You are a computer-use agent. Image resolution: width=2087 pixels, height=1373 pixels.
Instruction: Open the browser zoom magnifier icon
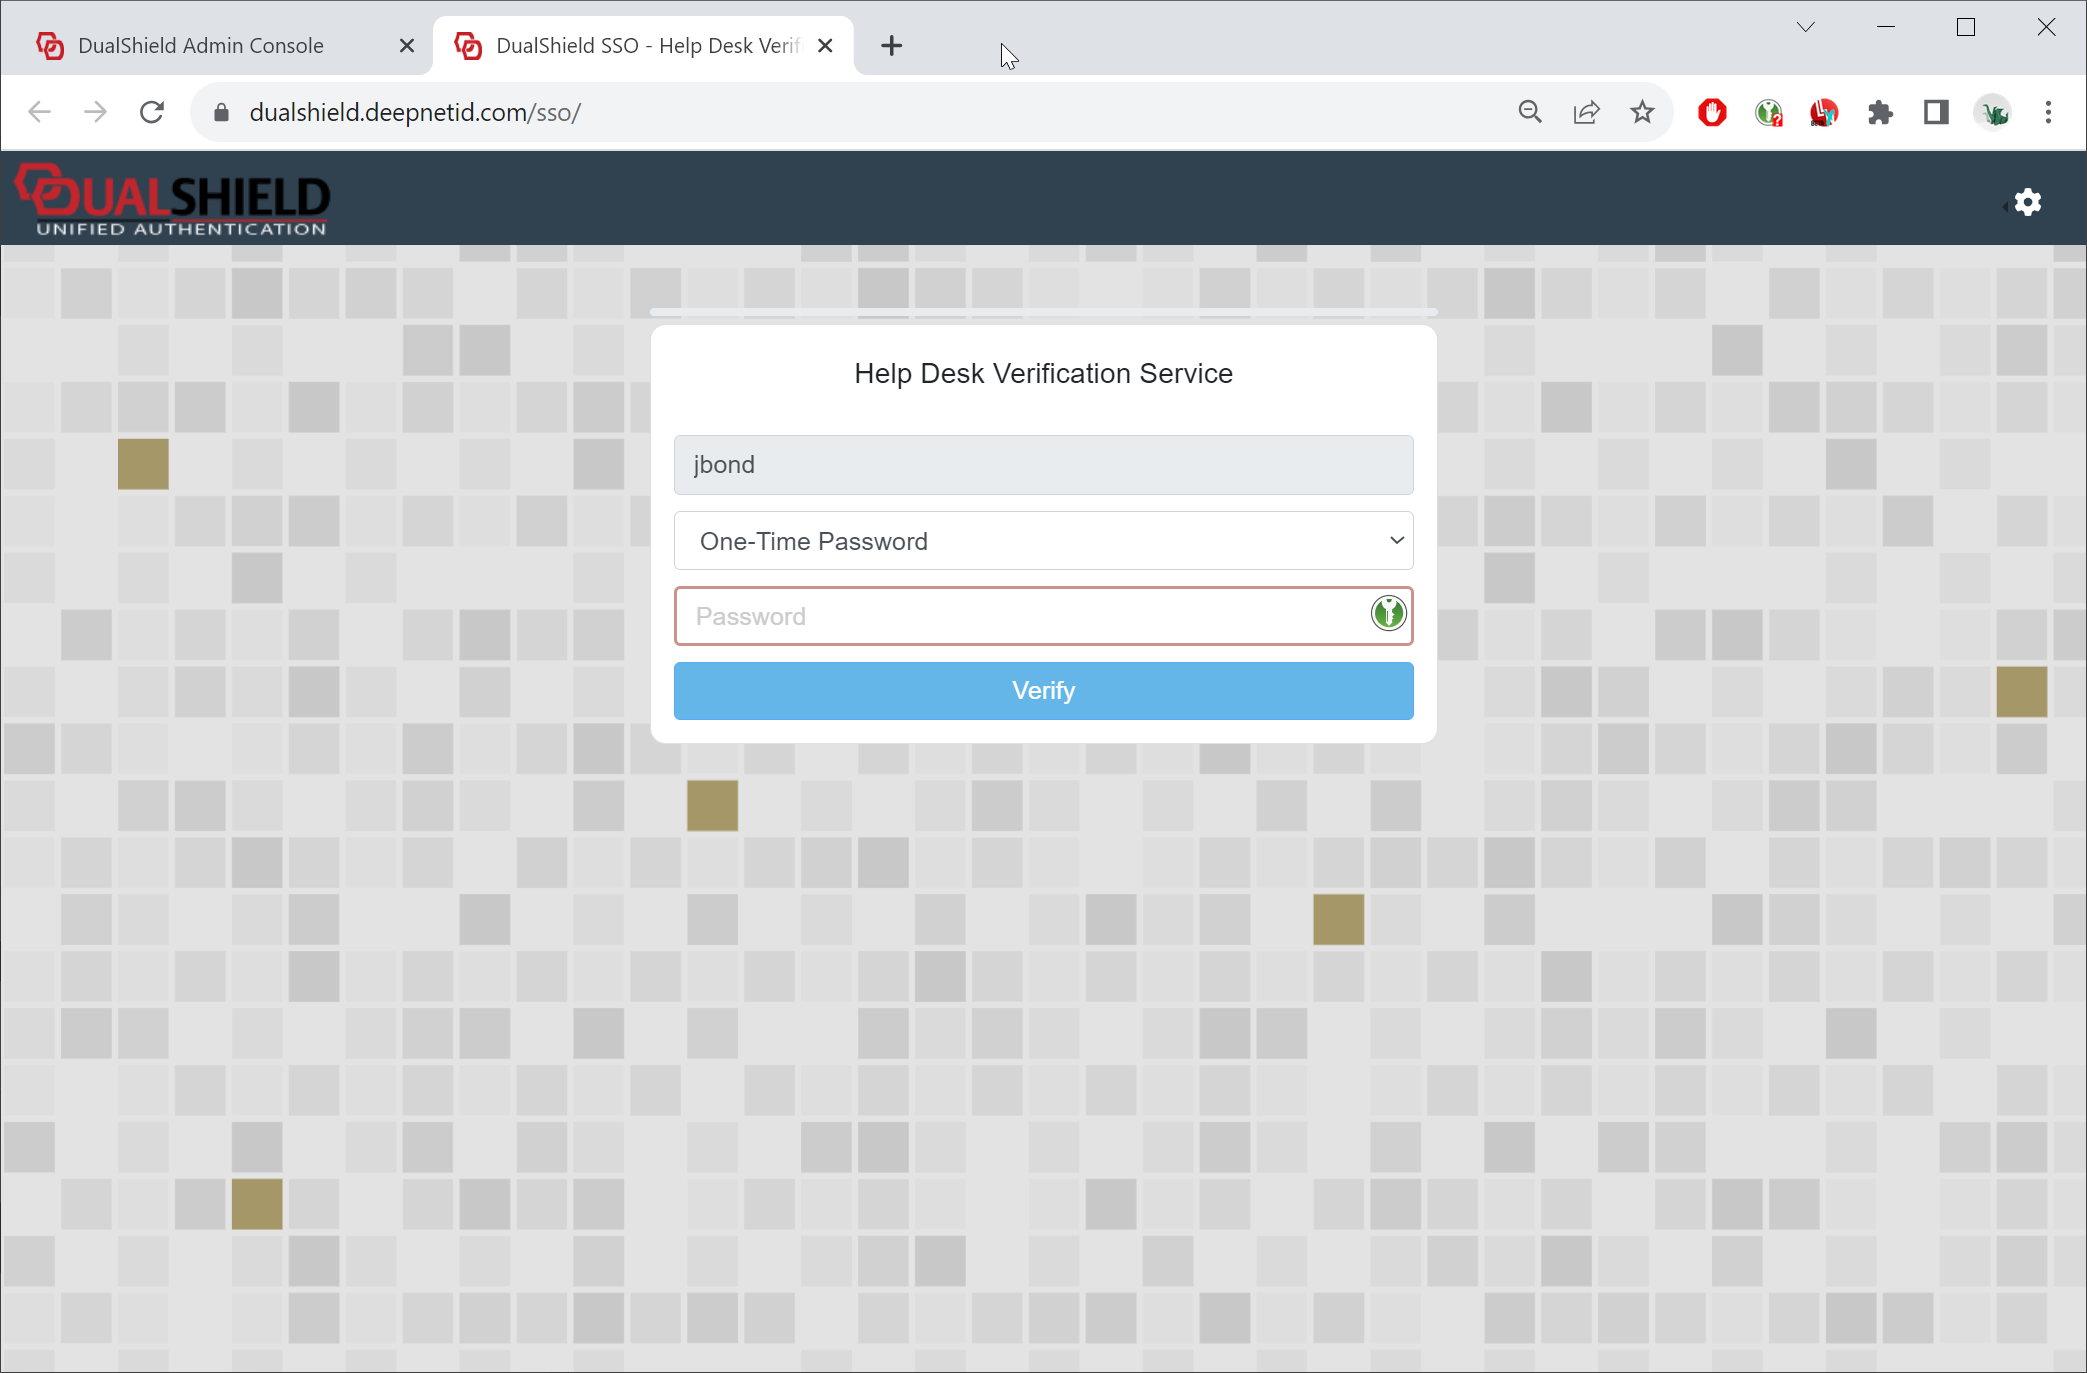pyautogui.click(x=1530, y=112)
